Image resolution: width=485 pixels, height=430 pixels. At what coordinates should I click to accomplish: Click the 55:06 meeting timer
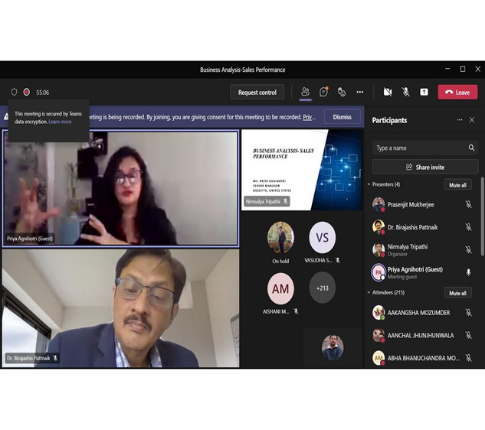(43, 92)
